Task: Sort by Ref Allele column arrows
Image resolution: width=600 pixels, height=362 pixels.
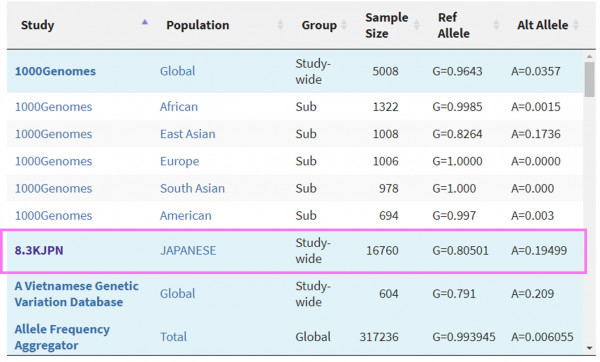Action: 496,25
